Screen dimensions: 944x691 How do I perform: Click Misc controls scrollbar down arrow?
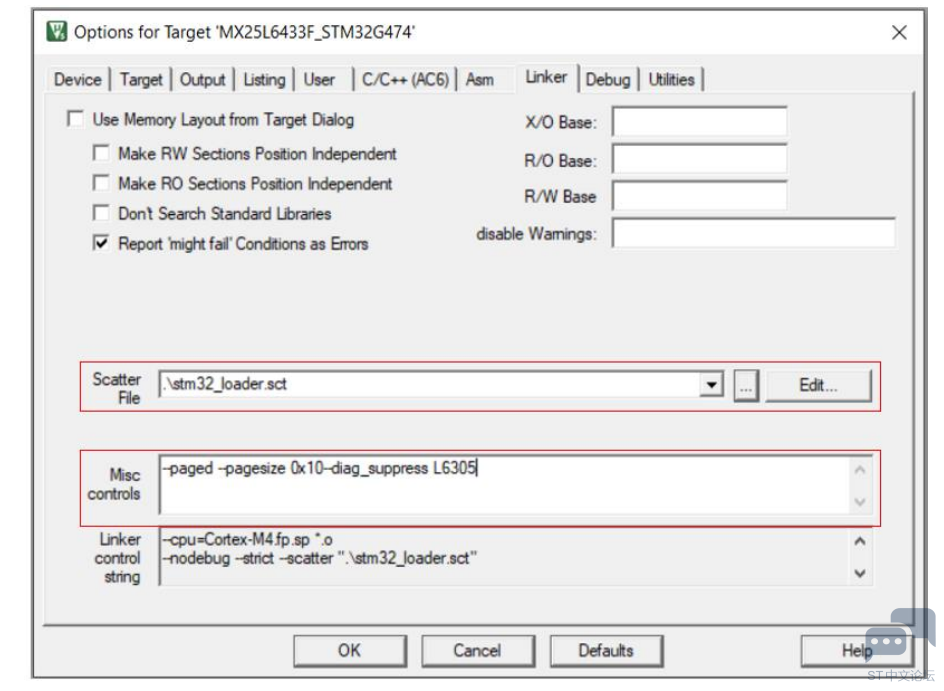860,501
